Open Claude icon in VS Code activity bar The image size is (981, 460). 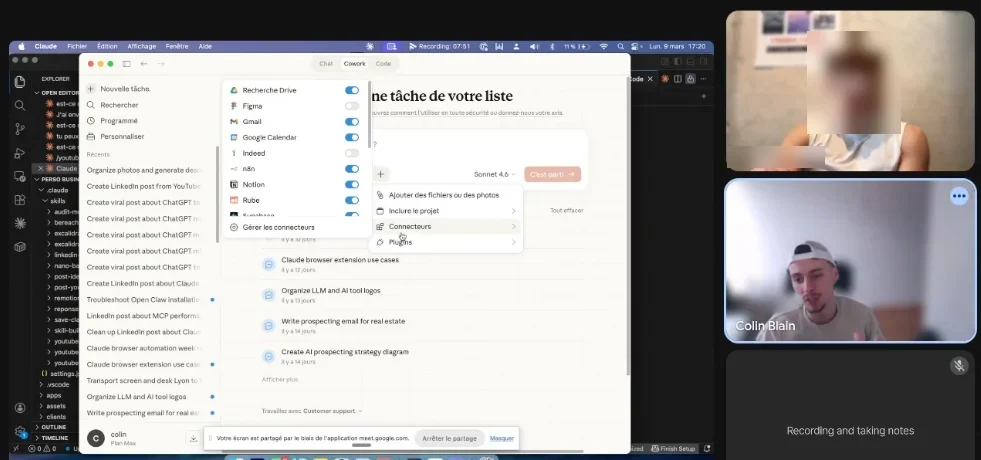click(19, 223)
